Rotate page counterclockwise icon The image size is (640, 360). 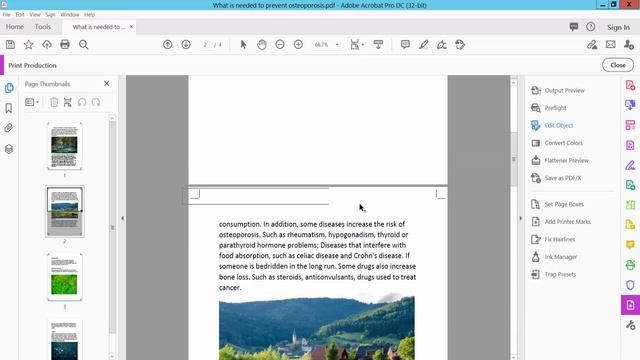[x=82, y=102]
